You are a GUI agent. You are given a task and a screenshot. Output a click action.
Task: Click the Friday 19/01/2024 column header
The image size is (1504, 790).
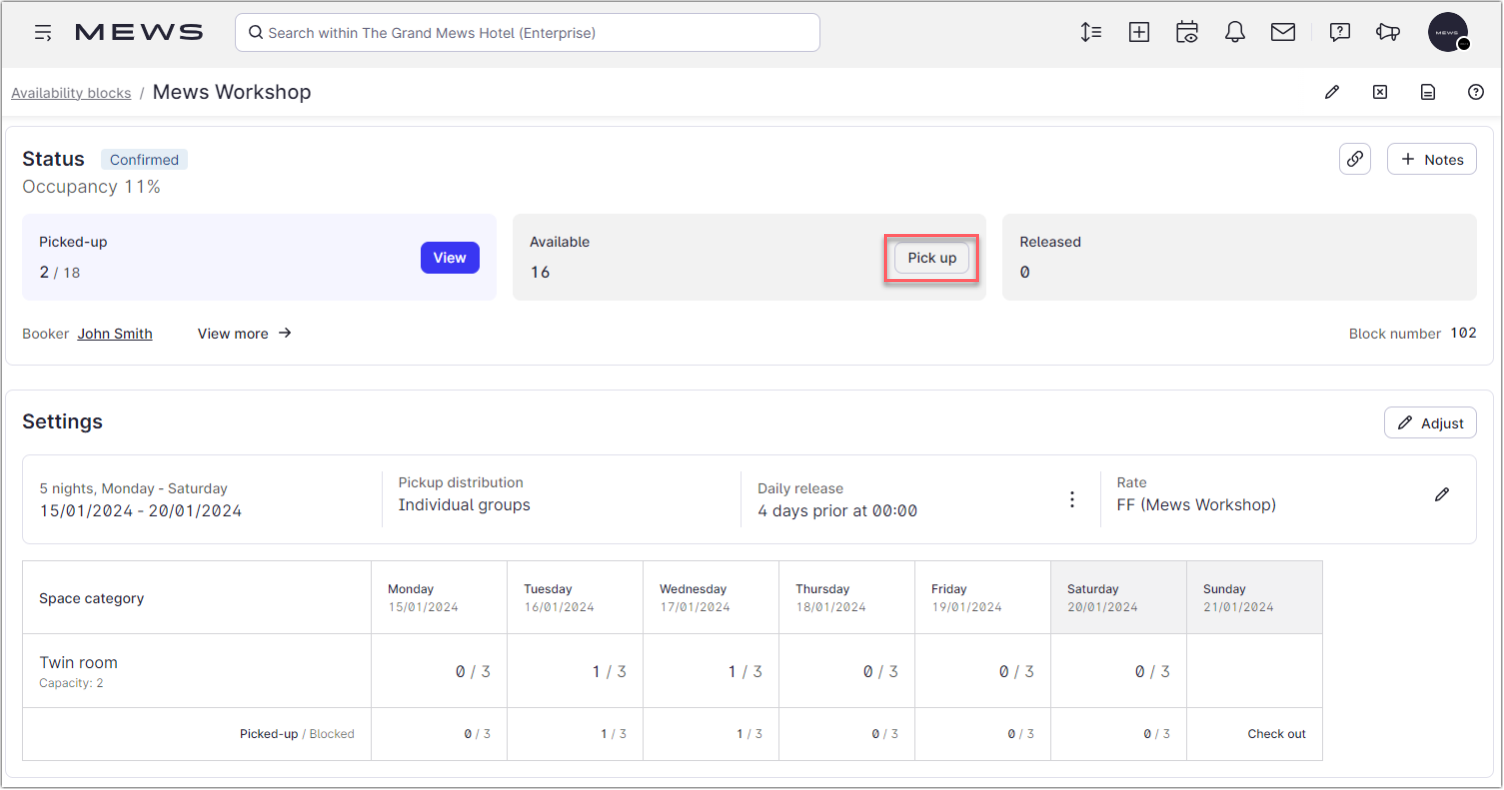tap(982, 597)
